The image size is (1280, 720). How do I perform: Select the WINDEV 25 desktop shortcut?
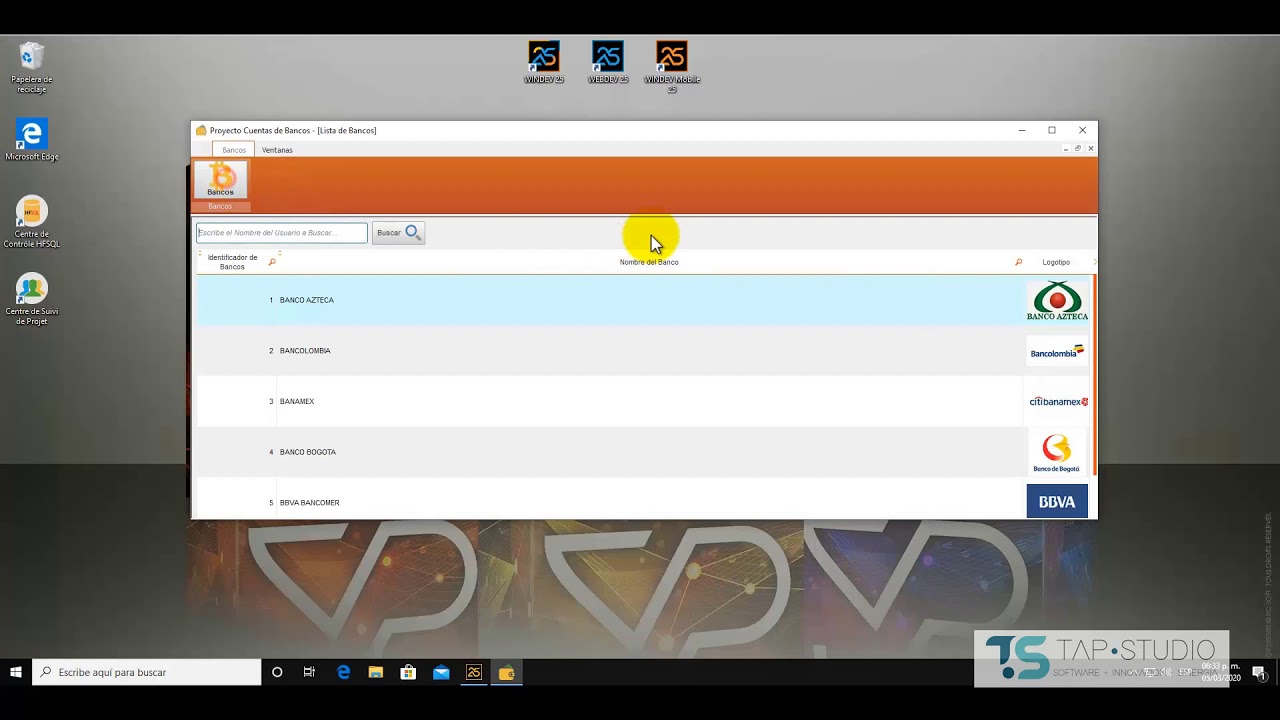pos(544,62)
